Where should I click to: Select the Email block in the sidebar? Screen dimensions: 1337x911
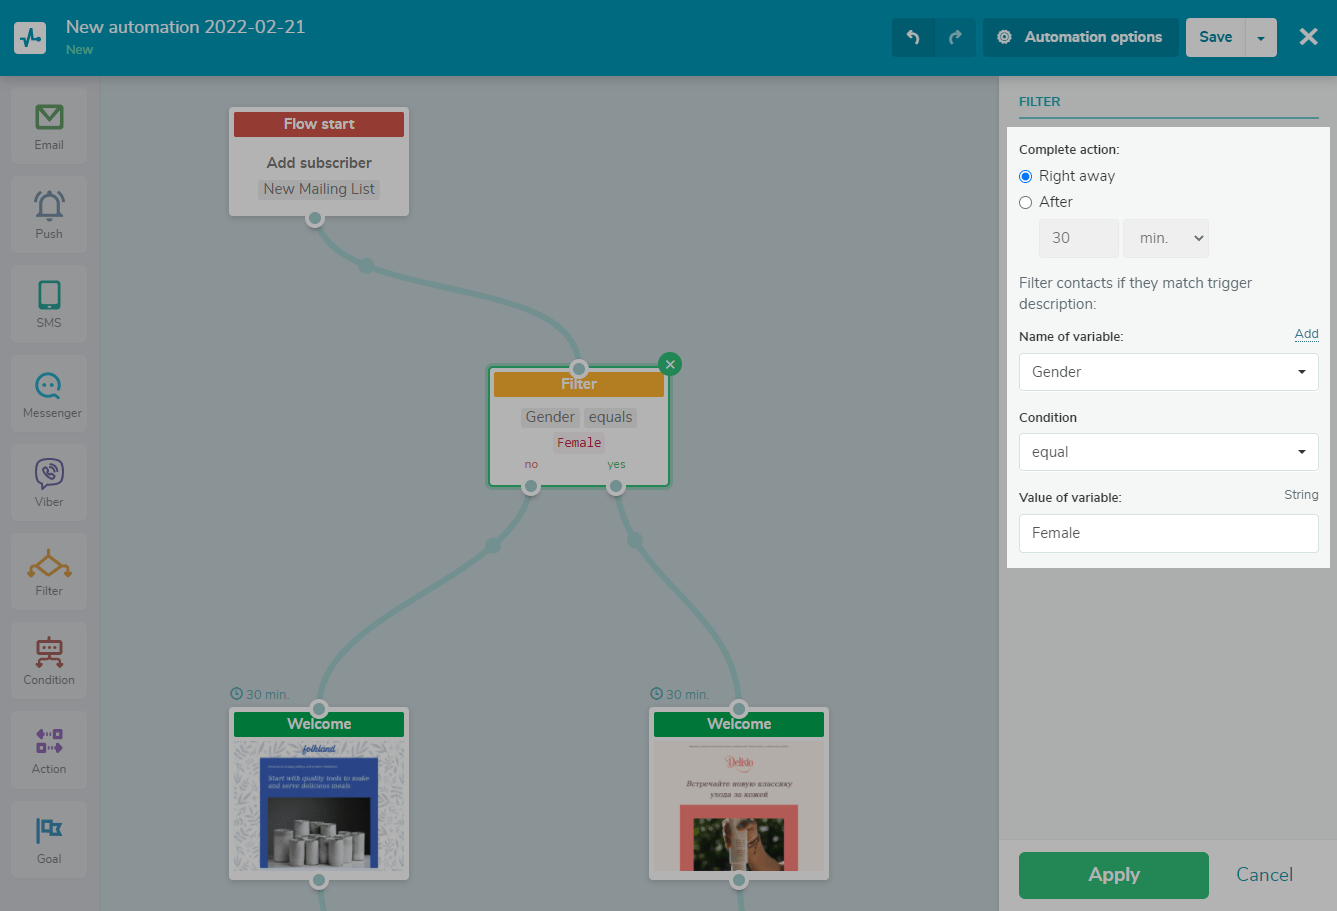[x=48, y=124]
